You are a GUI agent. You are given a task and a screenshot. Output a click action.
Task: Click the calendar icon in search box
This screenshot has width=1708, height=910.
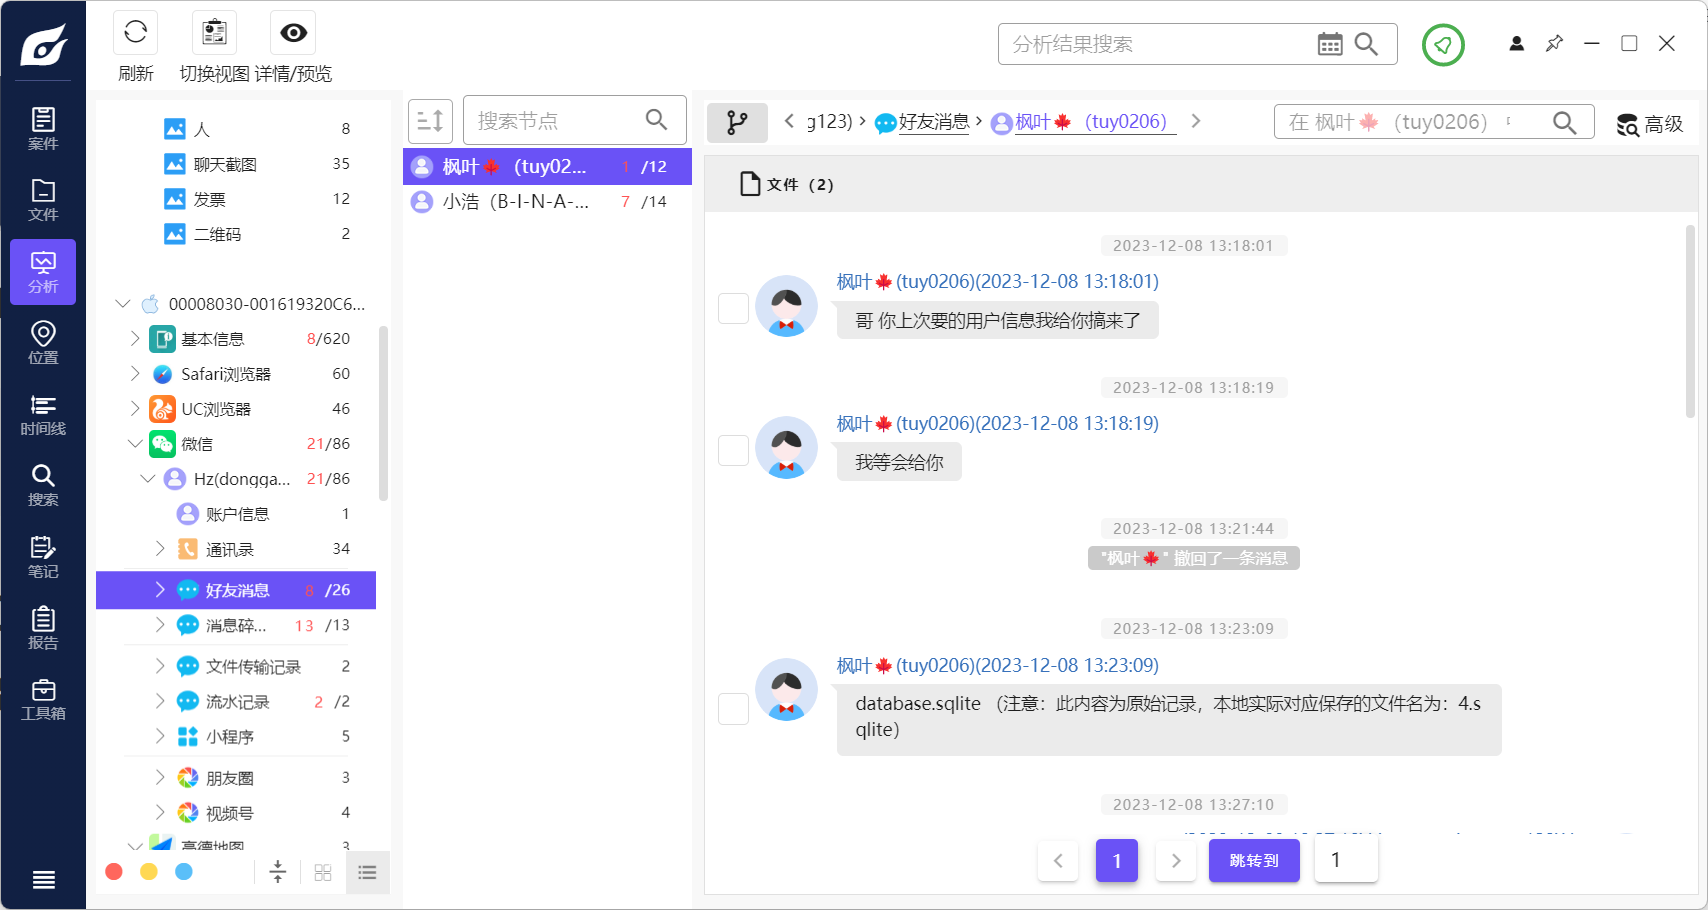1329,44
